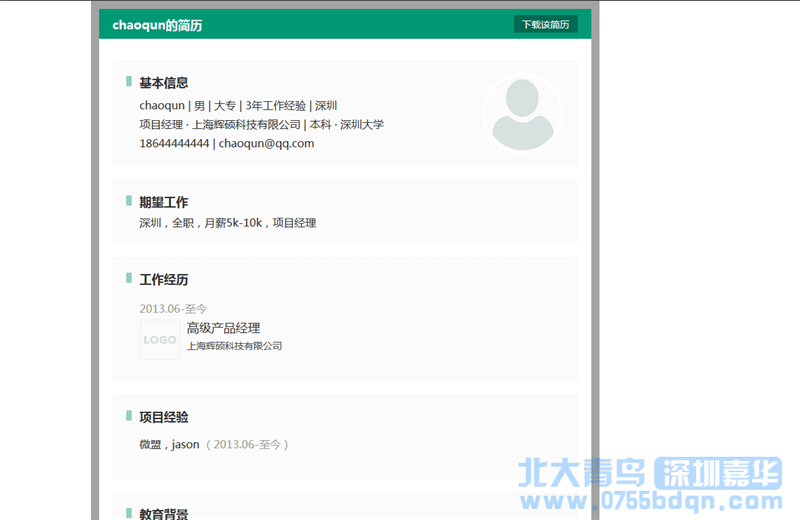
Task: Click the 期望工作 section heading
Action: pyautogui.click(x=164, y=202)
